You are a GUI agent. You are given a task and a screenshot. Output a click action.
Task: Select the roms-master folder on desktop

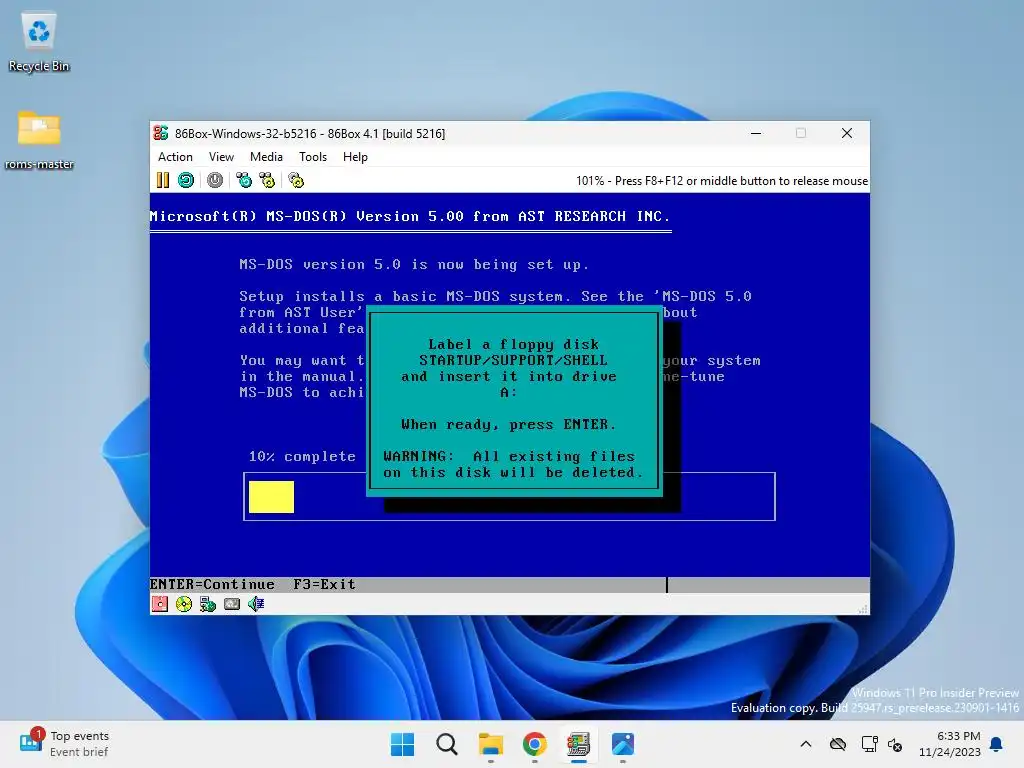39,140
